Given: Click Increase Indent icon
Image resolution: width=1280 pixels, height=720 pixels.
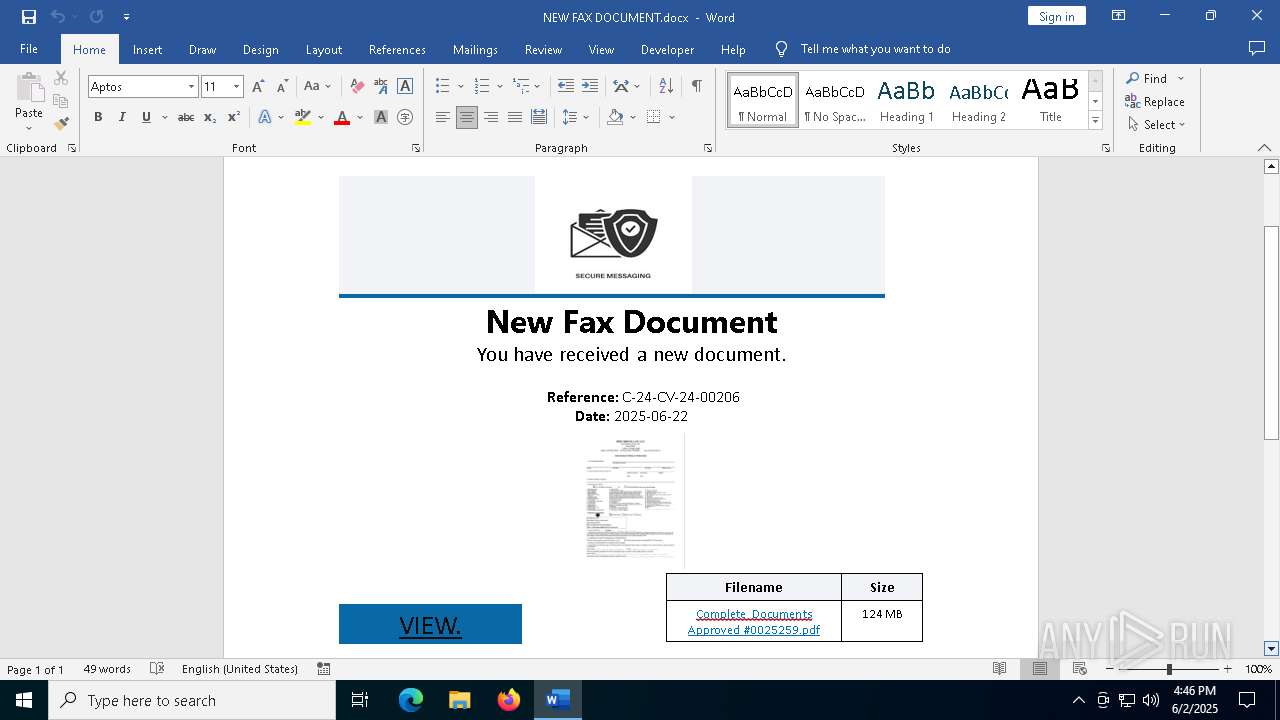Looking at the screenshot, I should pyautogui.click(x=590, y=87).
